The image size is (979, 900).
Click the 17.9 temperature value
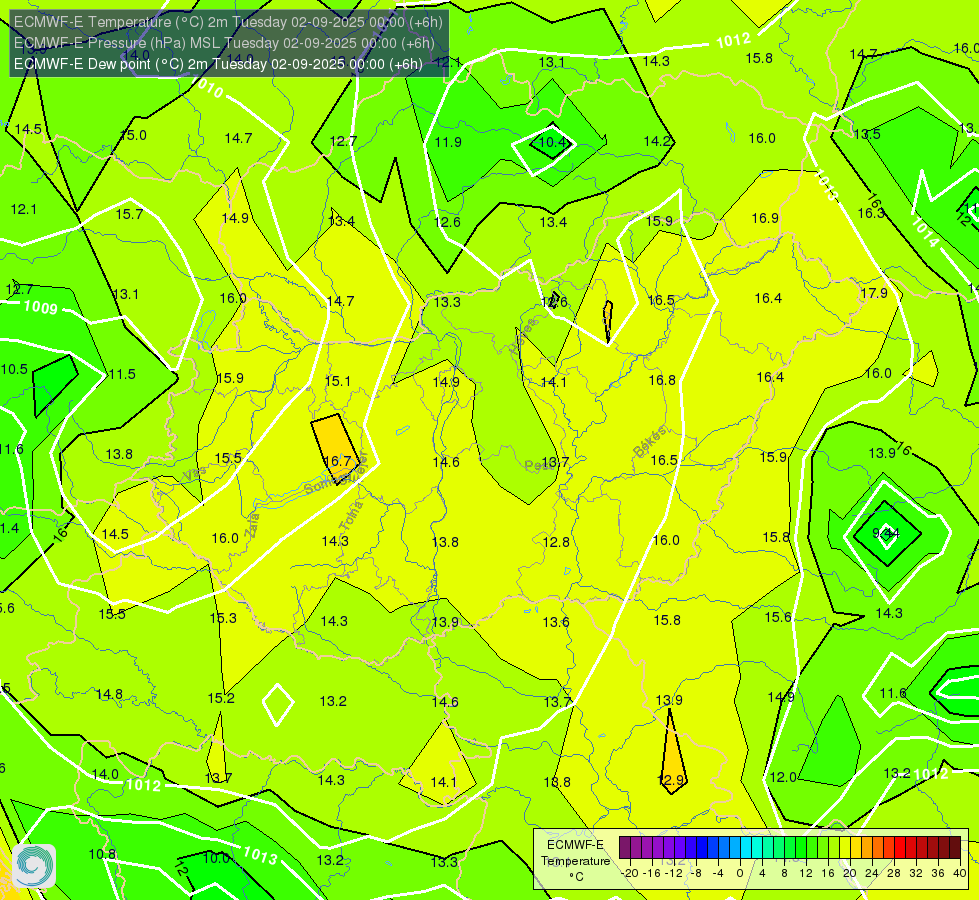pyautogui.click(x=873, y=293)
